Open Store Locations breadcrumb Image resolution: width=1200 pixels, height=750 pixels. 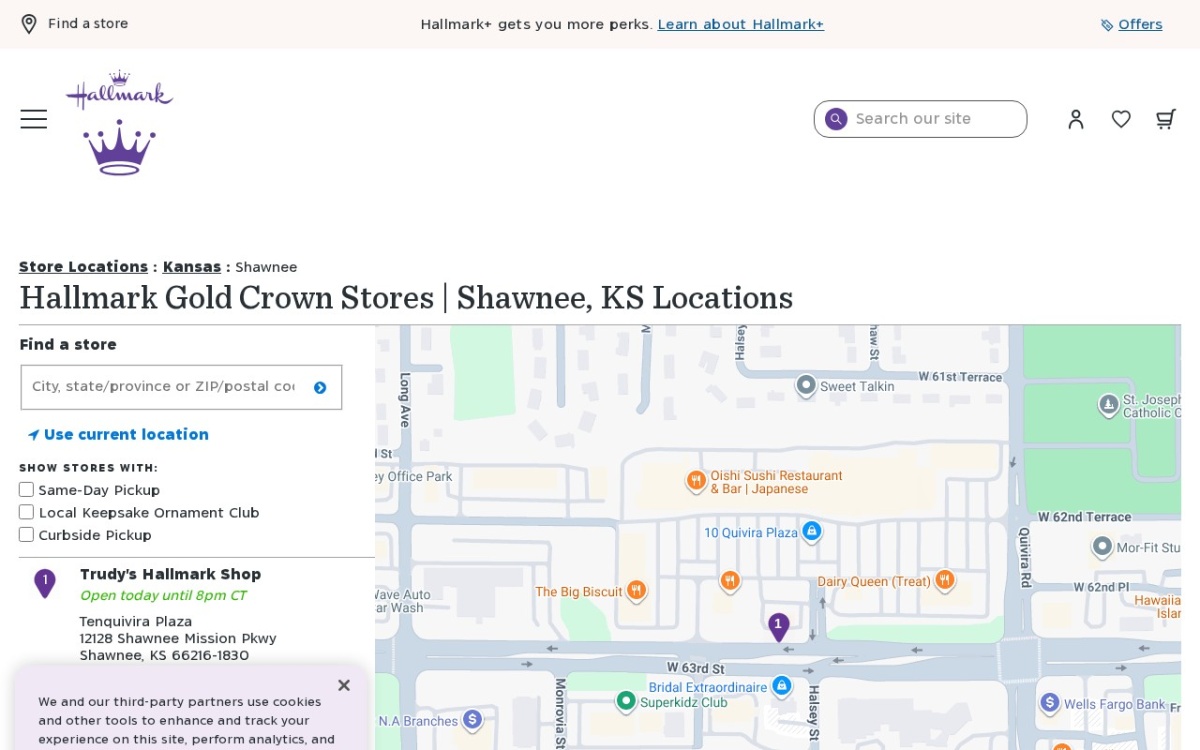83,267
